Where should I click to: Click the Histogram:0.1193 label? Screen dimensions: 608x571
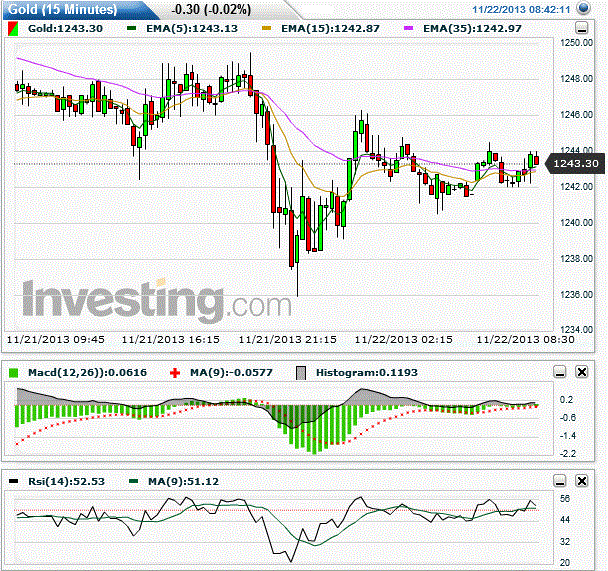[367, 373]
